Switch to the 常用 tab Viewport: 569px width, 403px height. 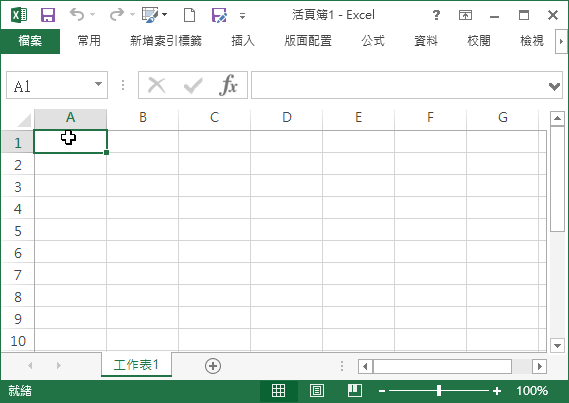(x=89, y=41)
